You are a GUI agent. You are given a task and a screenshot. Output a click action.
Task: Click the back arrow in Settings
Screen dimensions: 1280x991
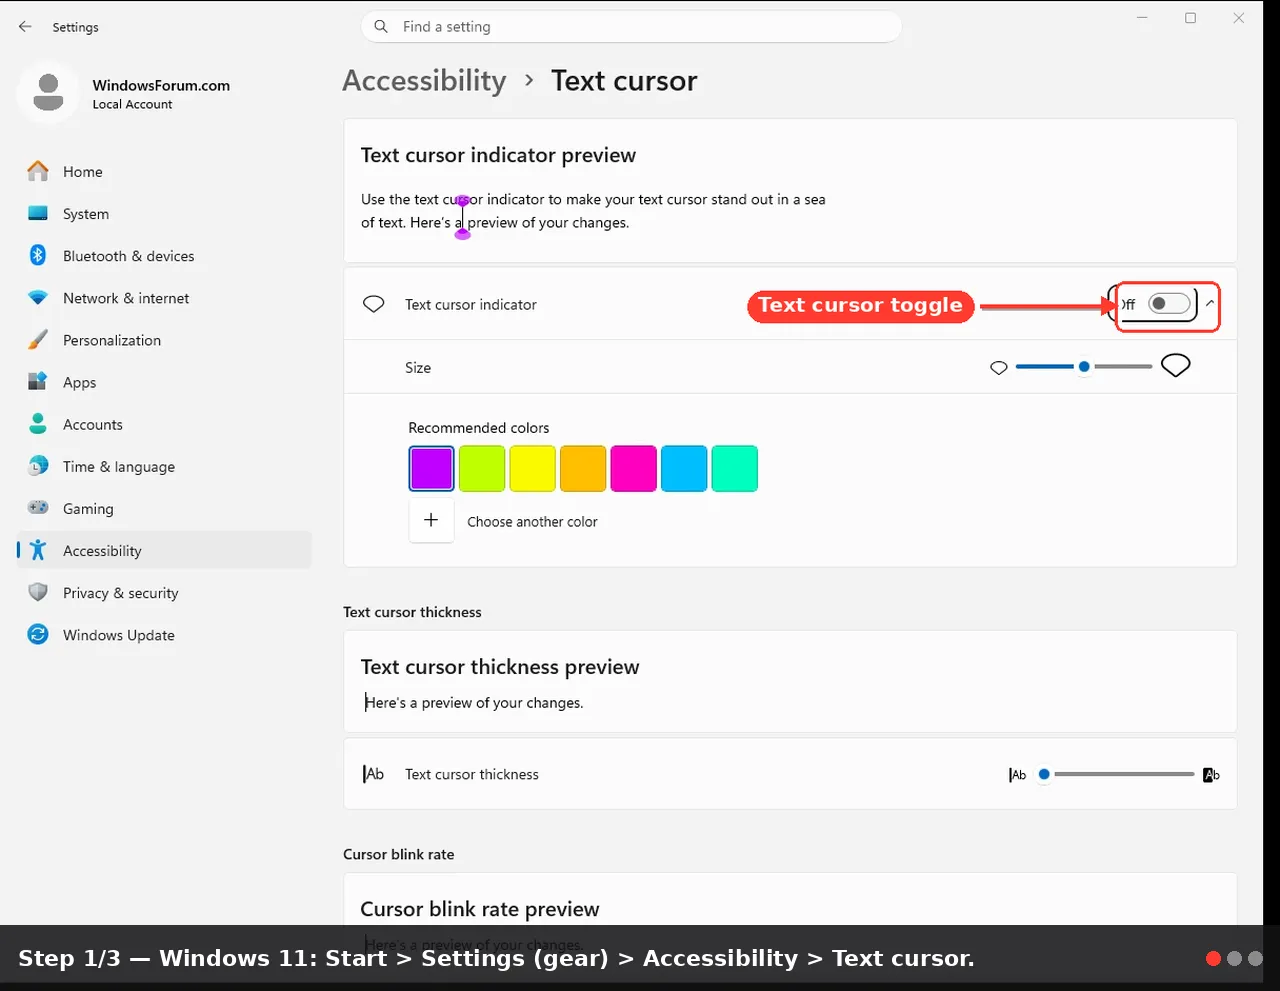click(25, 27)
